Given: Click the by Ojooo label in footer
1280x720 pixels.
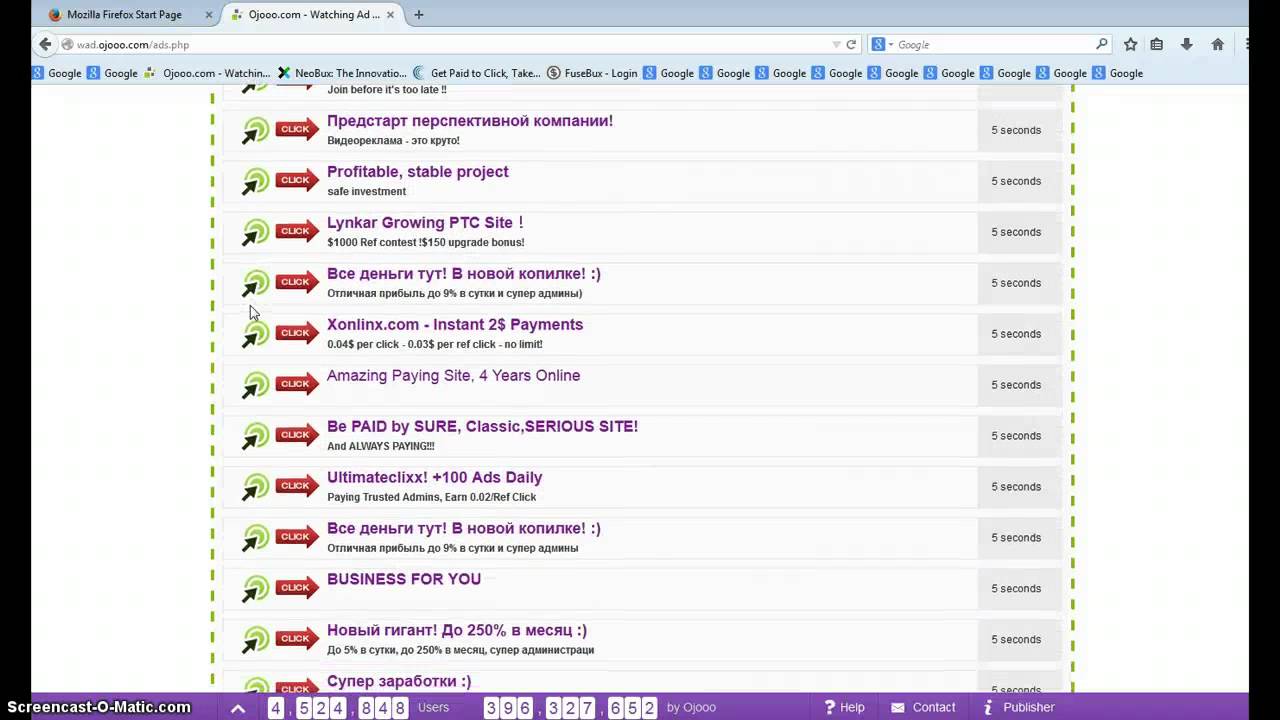Looking at the screenshot, I should point(691,707).
